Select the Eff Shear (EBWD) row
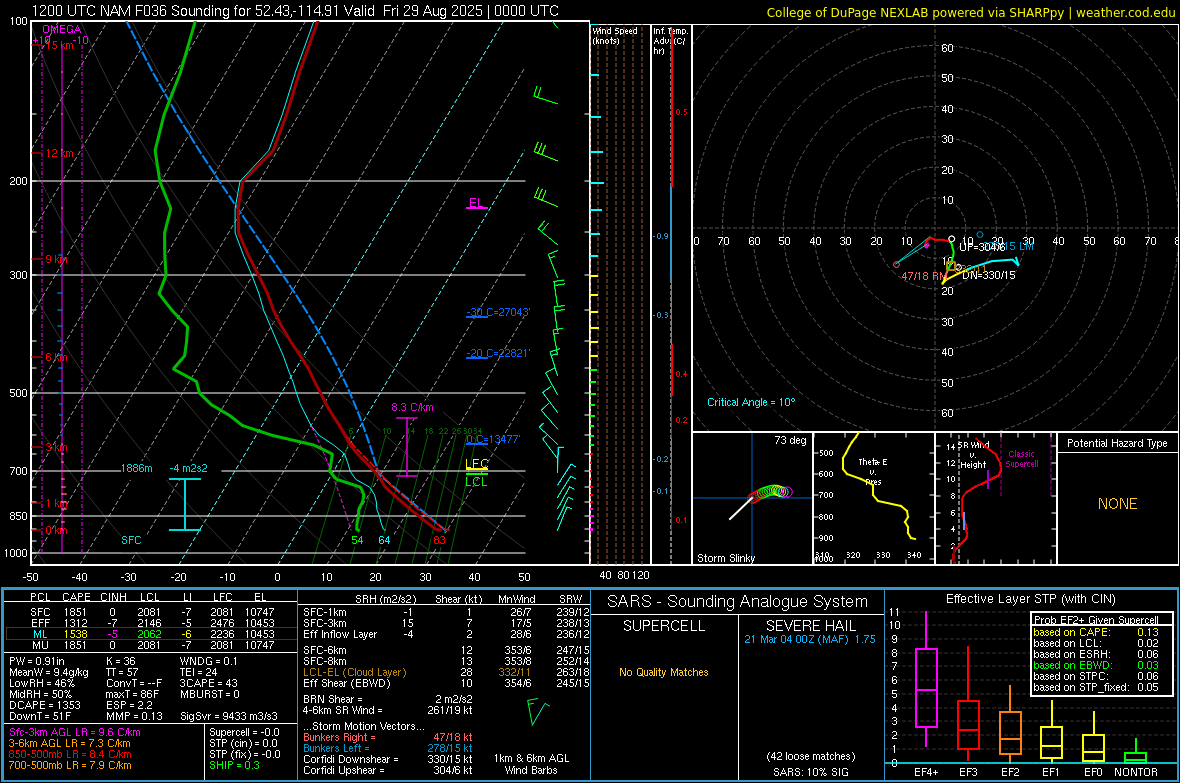The width and height of the screenshot is (1180, 783). pos(446,684)
